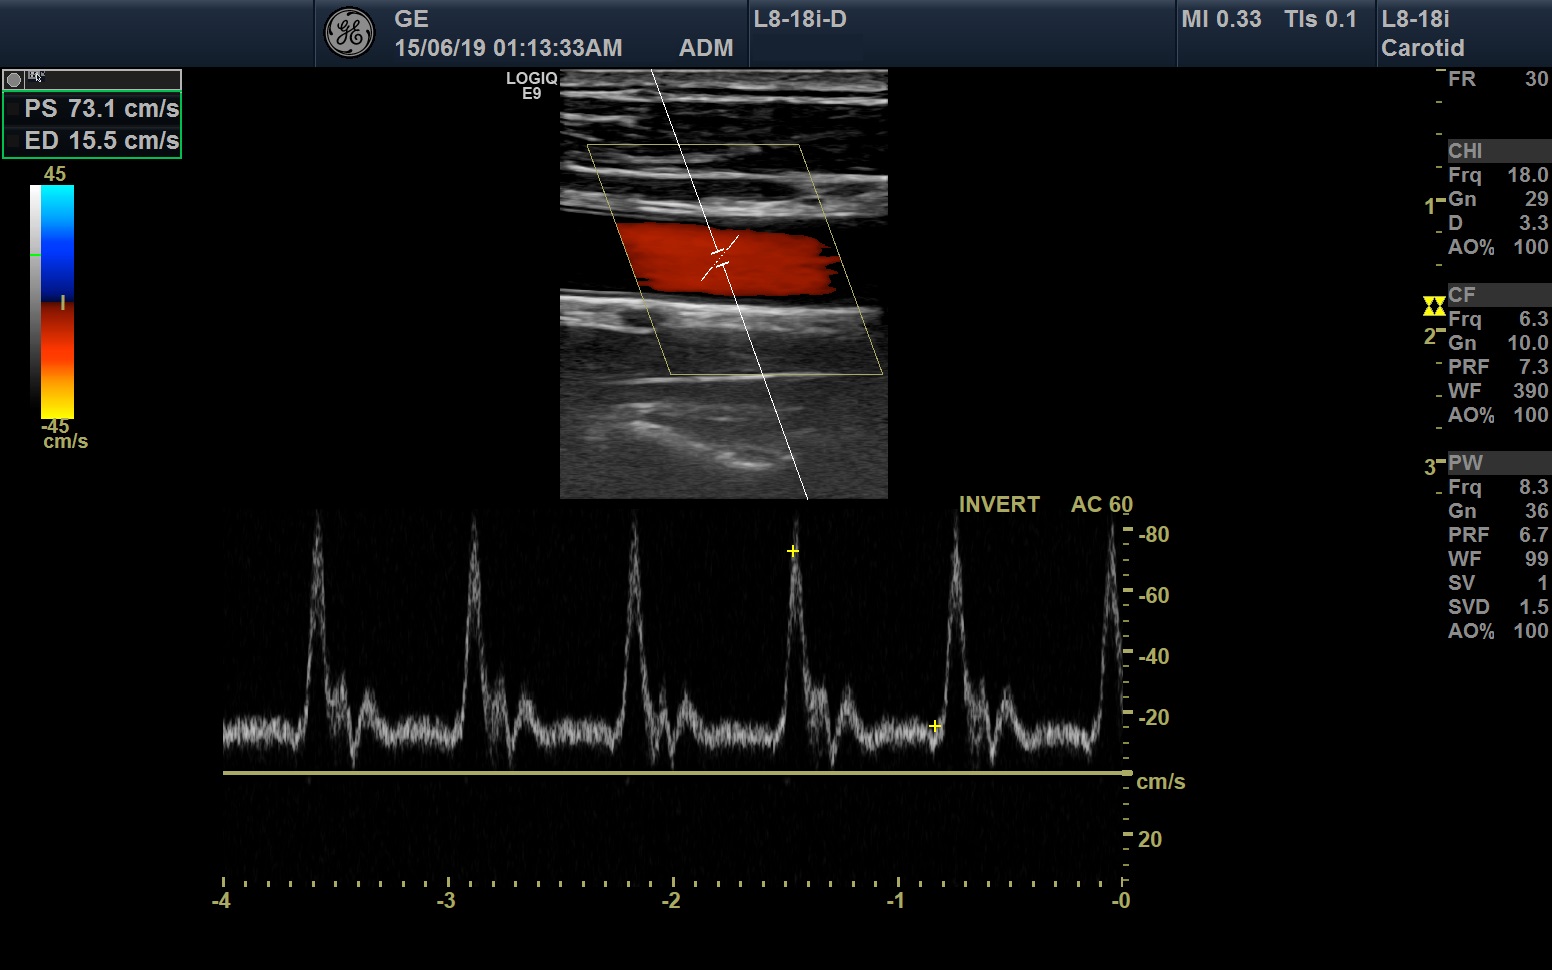
Task: Click the small cursor icon in results titlebar
Action: click(36, 77)
